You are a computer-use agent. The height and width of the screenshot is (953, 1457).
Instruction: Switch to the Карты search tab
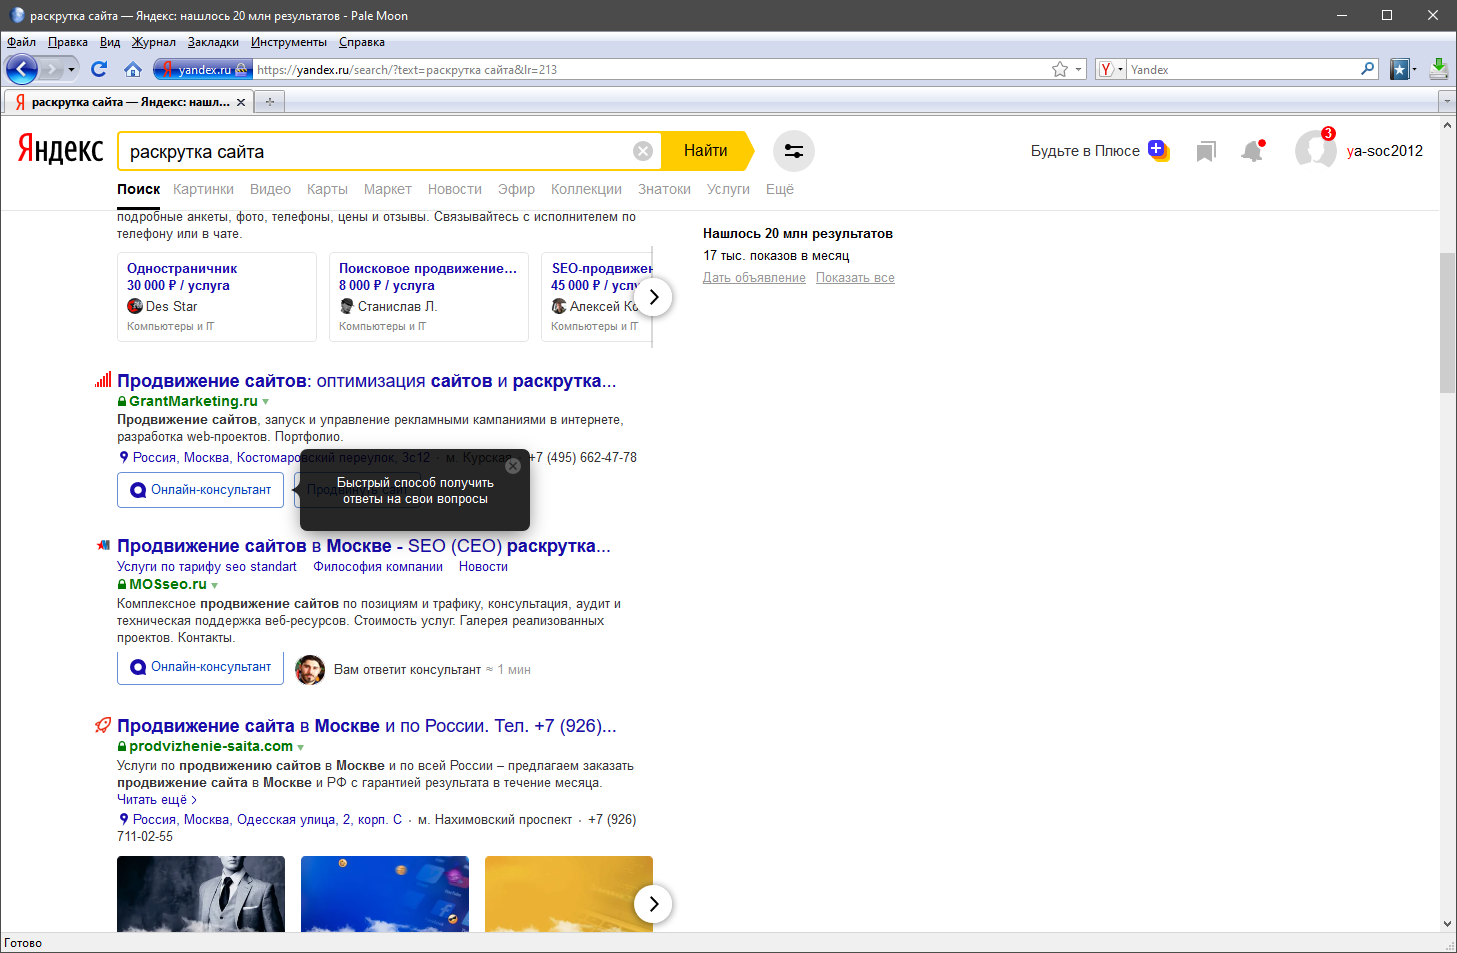click(327, 189)
